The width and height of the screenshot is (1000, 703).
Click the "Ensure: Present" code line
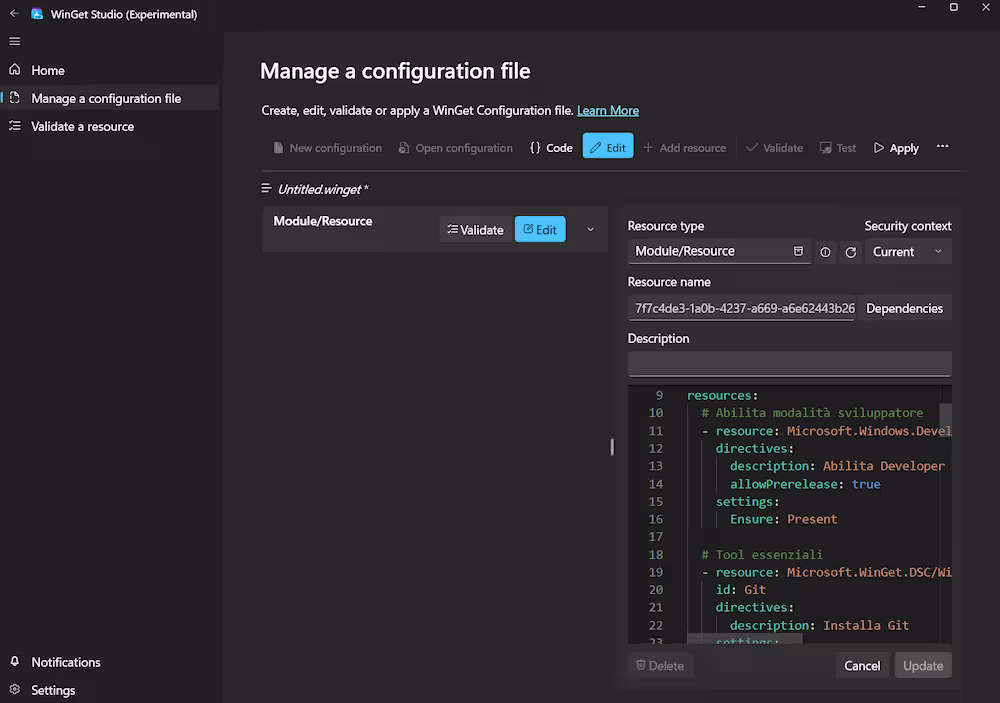(x=783, y=519)
